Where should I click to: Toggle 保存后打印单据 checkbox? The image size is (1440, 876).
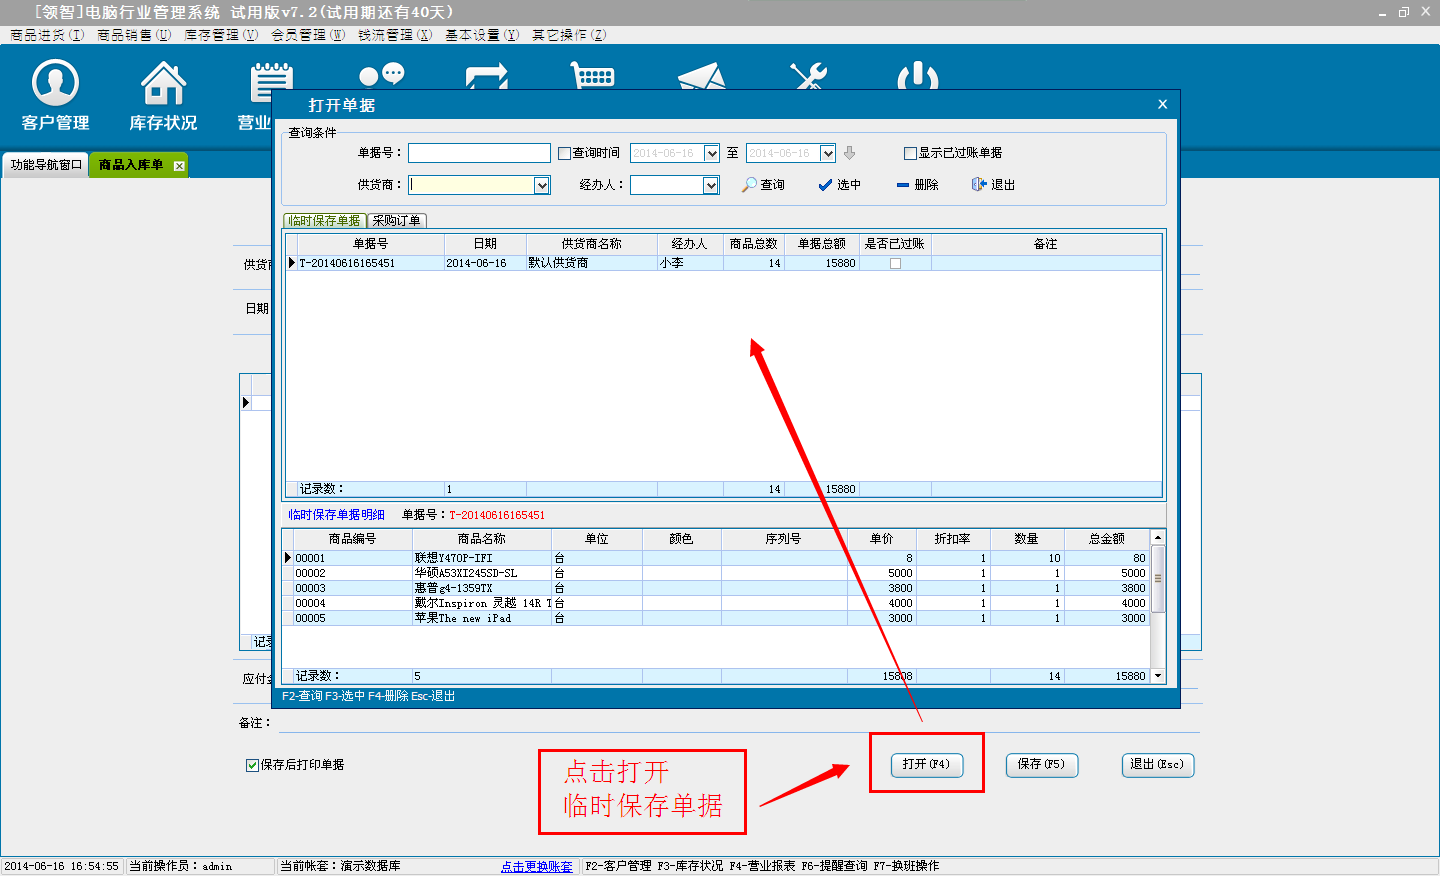pyautogui.click(x=253, y=765)
